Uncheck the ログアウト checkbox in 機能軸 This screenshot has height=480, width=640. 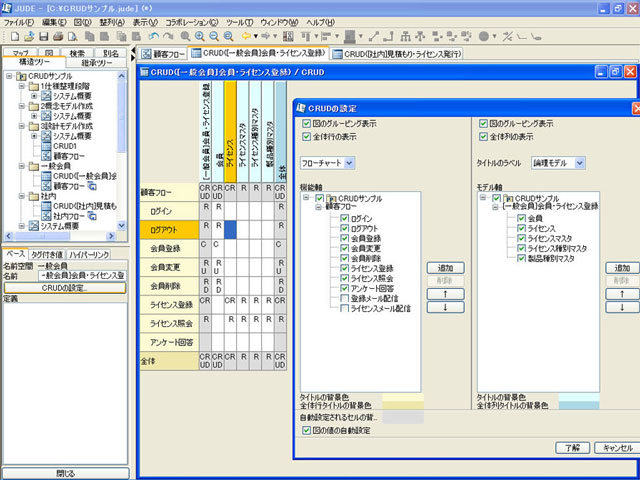click(346, 229)
